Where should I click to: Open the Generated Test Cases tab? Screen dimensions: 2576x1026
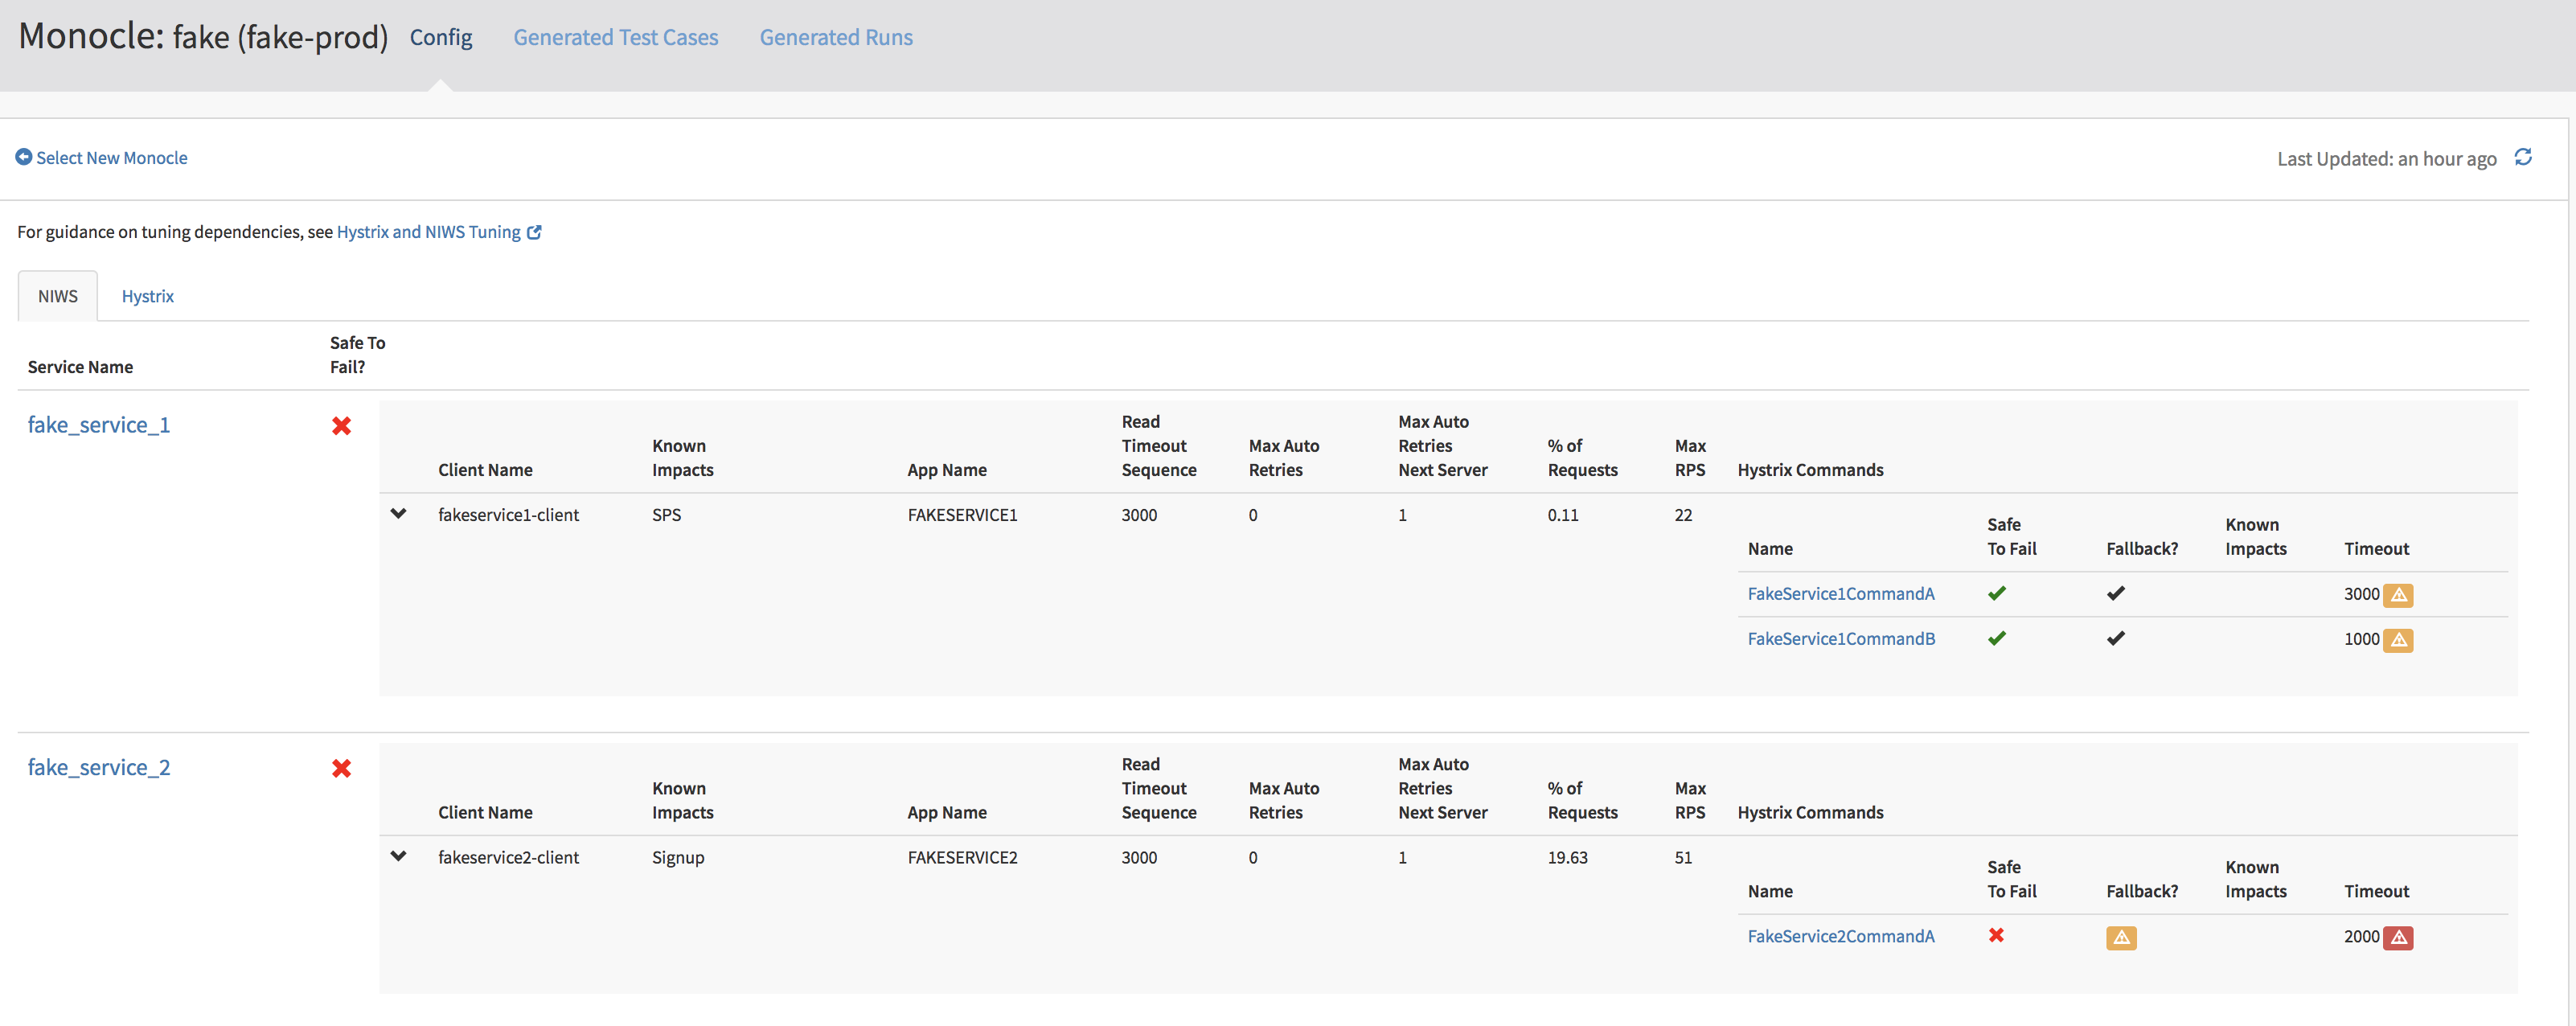point(616,37)
